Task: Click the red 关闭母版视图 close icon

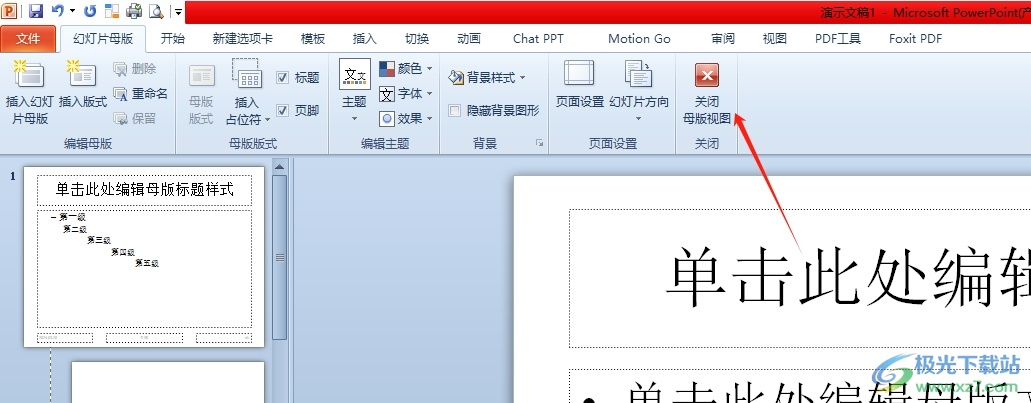Action: (x=707, y=76)
